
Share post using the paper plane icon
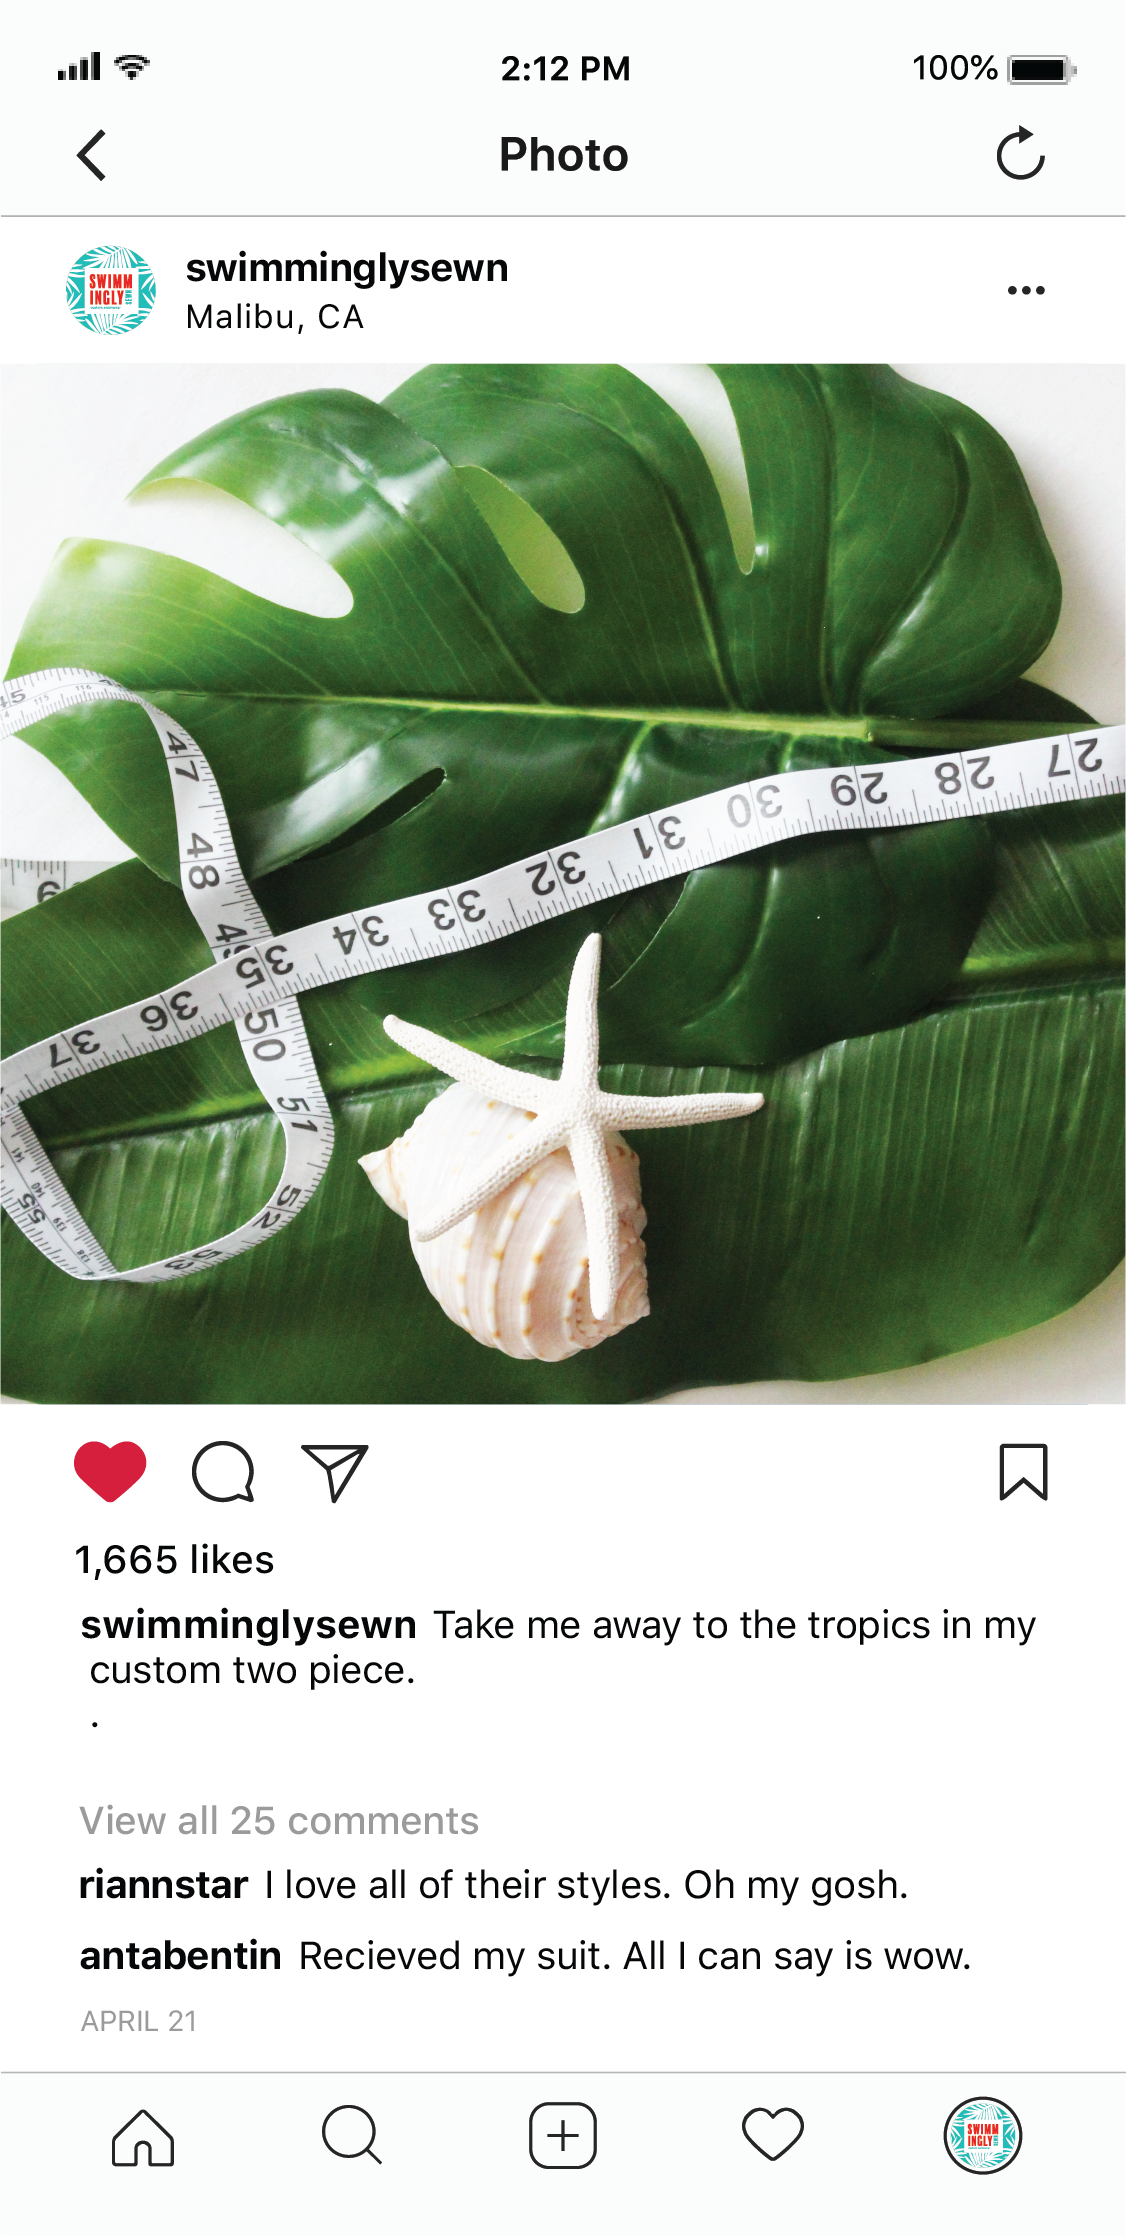click(x=335, y=1472)
